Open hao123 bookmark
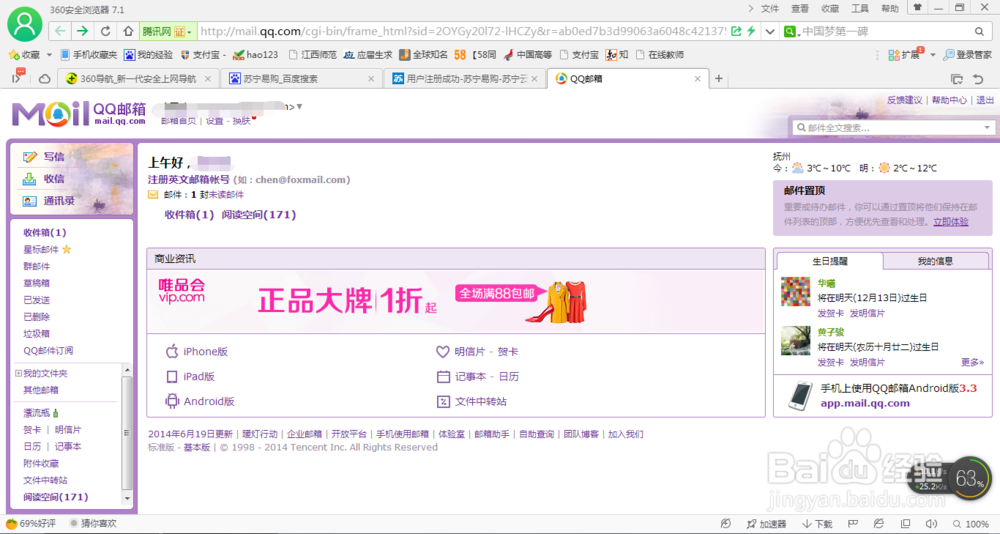This screenshot has width=1000, height=534. click(x=256, y=55)
